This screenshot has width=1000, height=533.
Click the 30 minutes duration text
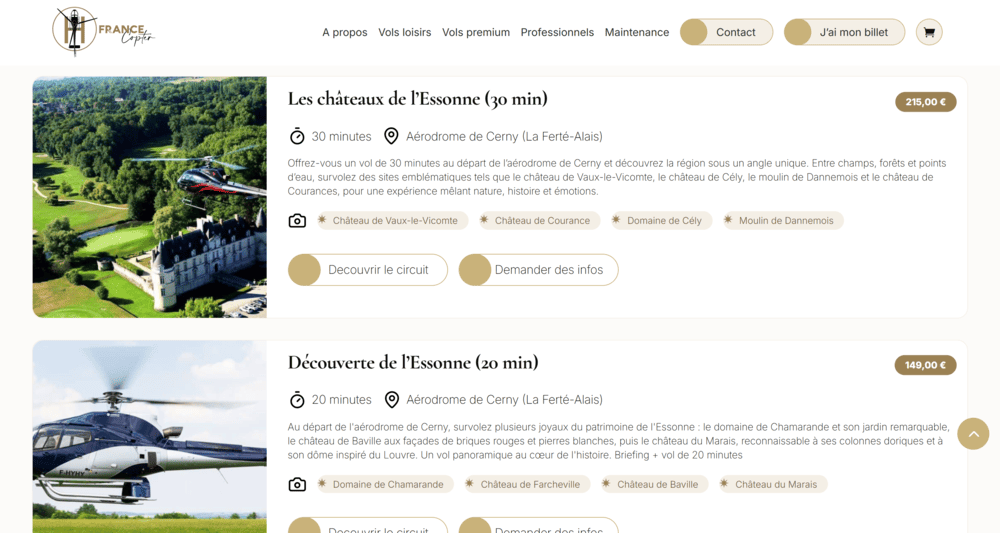[x=341, y=136]
